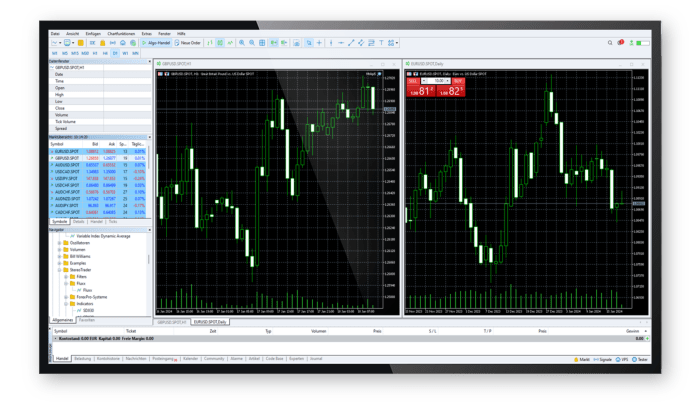Select the vertical line drawing tool
Viewport: 700px width, 413px height.
(331, 43)
